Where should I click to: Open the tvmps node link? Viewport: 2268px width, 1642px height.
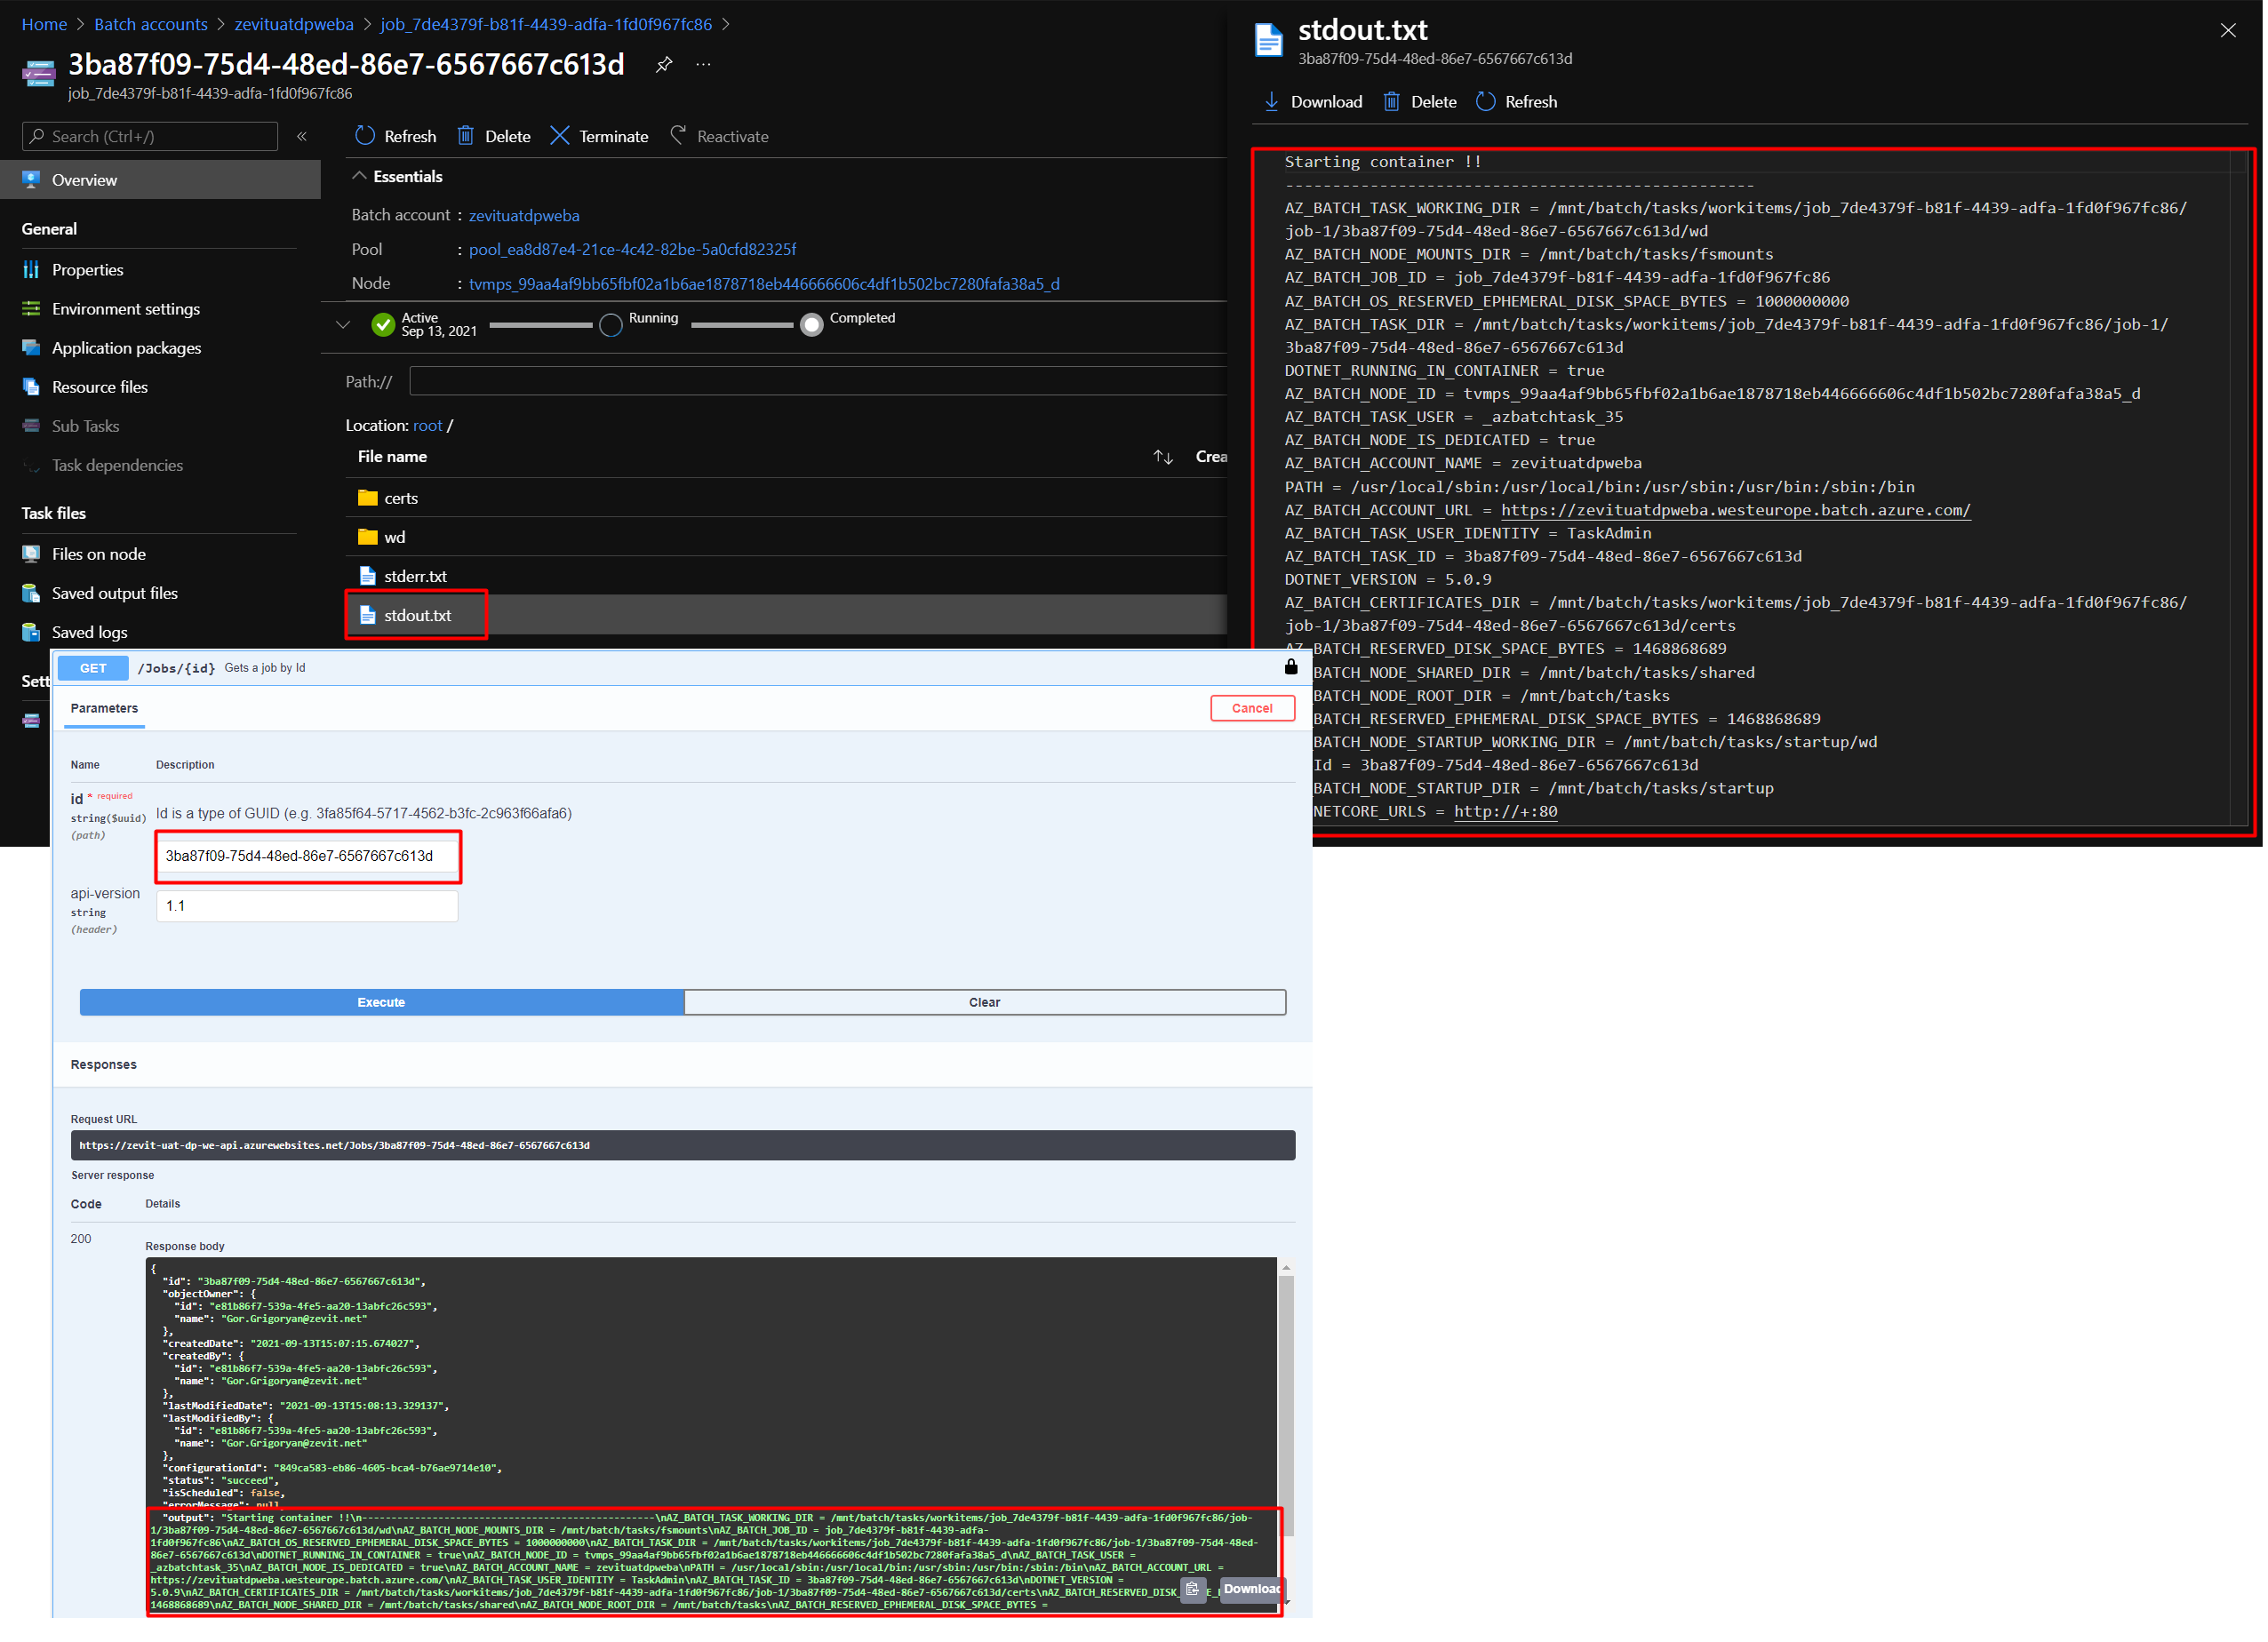pos(765,284)
